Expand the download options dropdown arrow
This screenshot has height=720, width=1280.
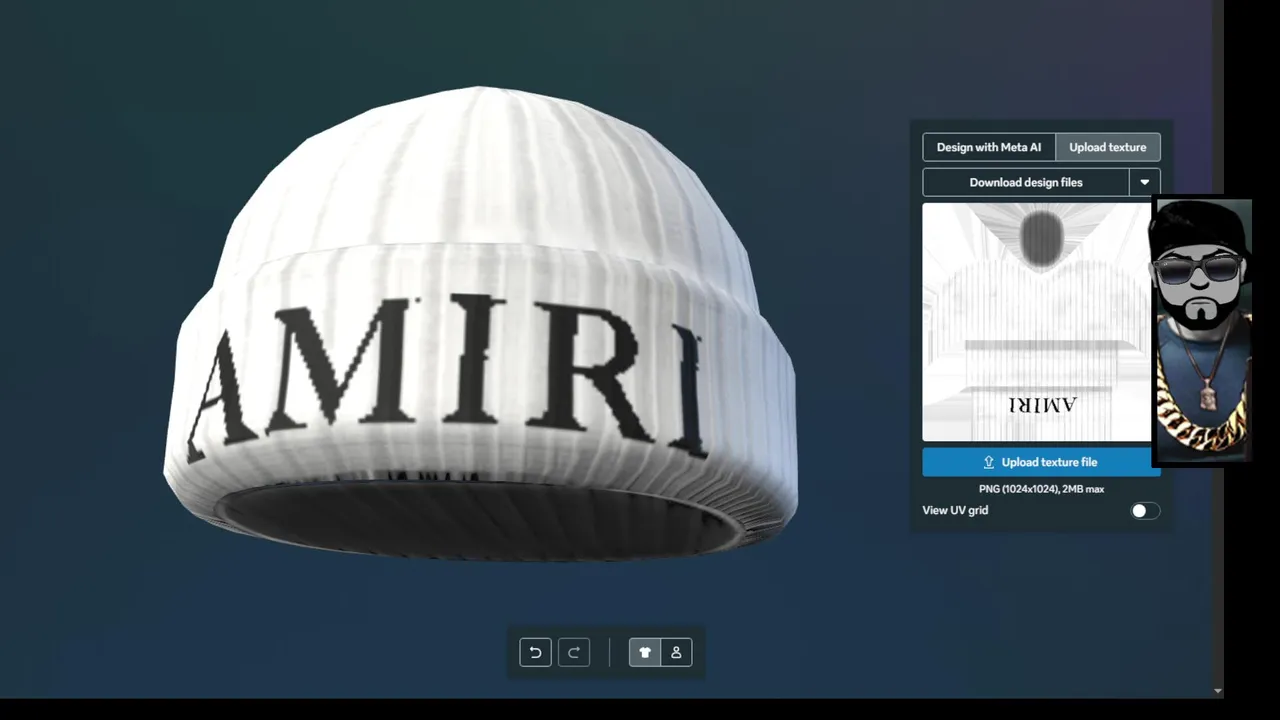tap(1145, 182)
